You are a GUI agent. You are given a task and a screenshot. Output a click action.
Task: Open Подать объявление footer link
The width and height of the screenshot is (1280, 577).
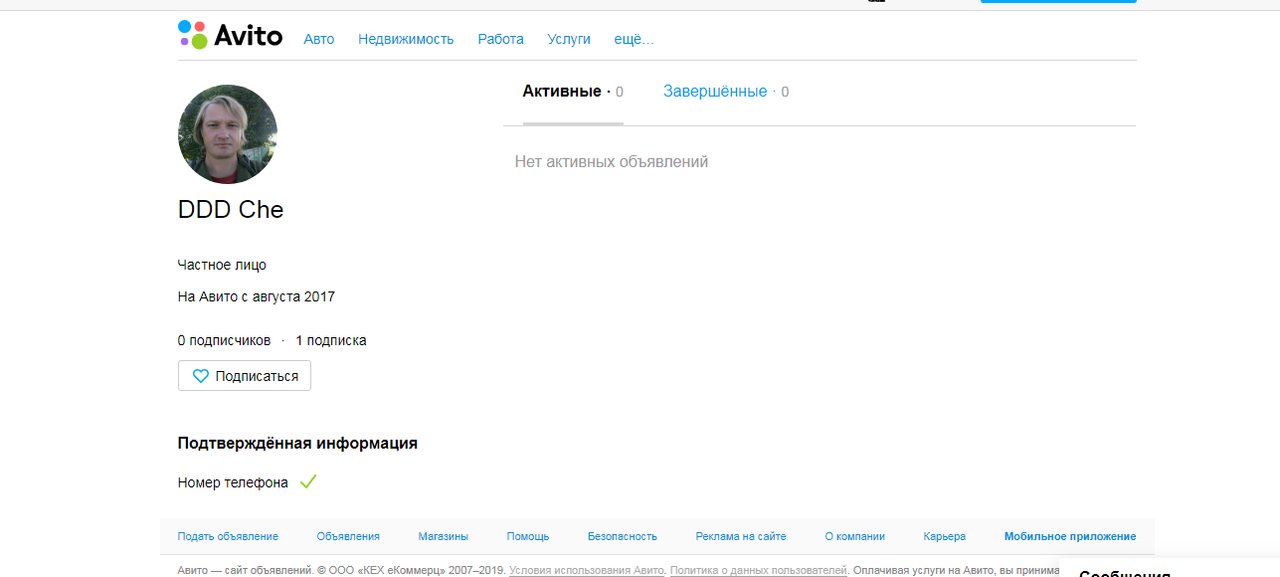pyautogui.click(x=228, y=537)
